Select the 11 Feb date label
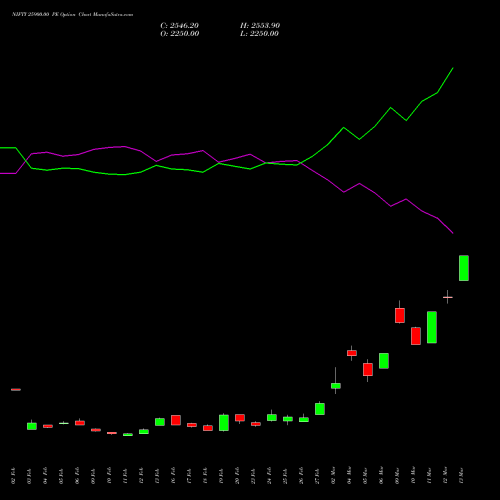 125,476
